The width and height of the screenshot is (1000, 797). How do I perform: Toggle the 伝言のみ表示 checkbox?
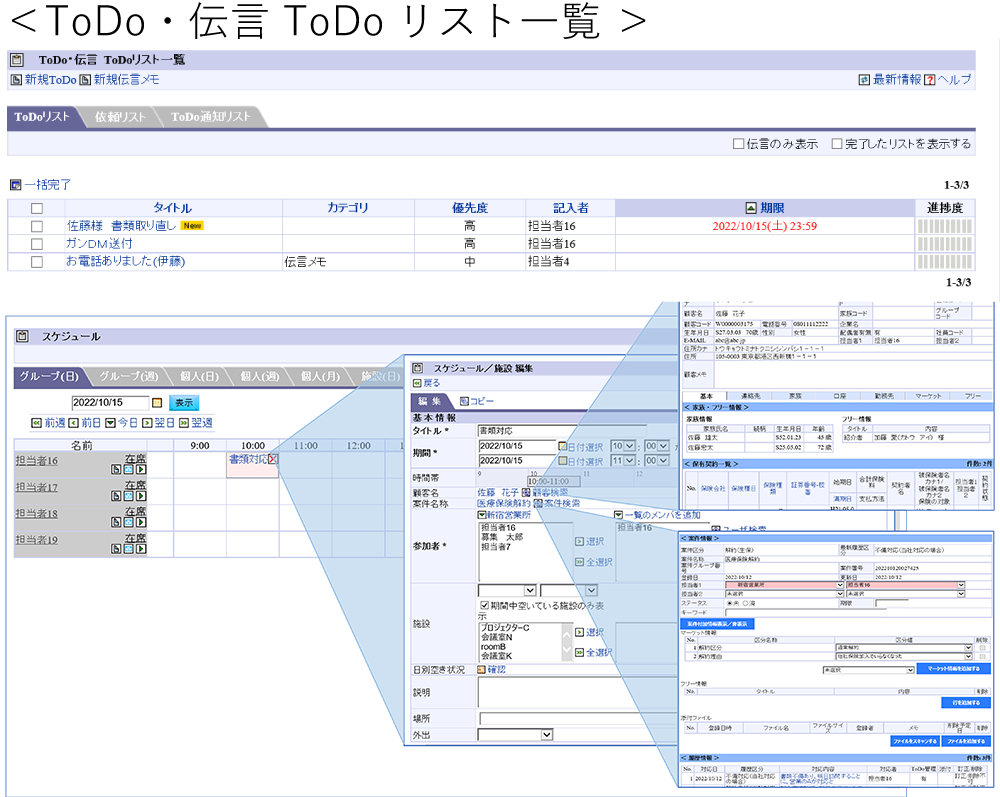[739, 144]
